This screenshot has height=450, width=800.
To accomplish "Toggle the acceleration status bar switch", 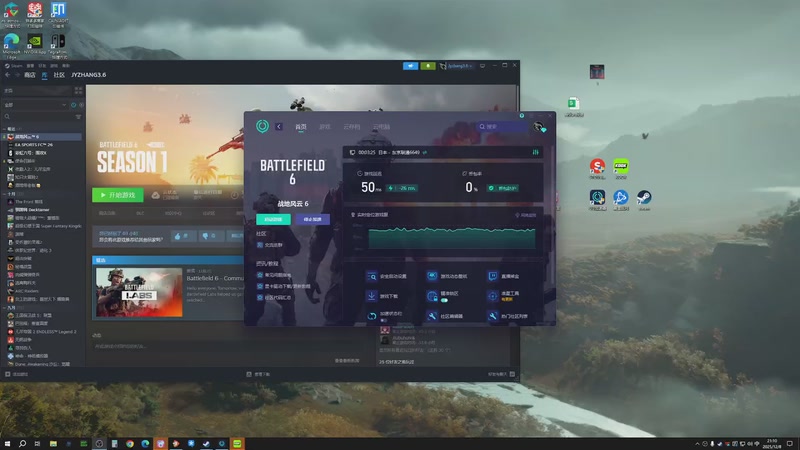I will (384, 320).
